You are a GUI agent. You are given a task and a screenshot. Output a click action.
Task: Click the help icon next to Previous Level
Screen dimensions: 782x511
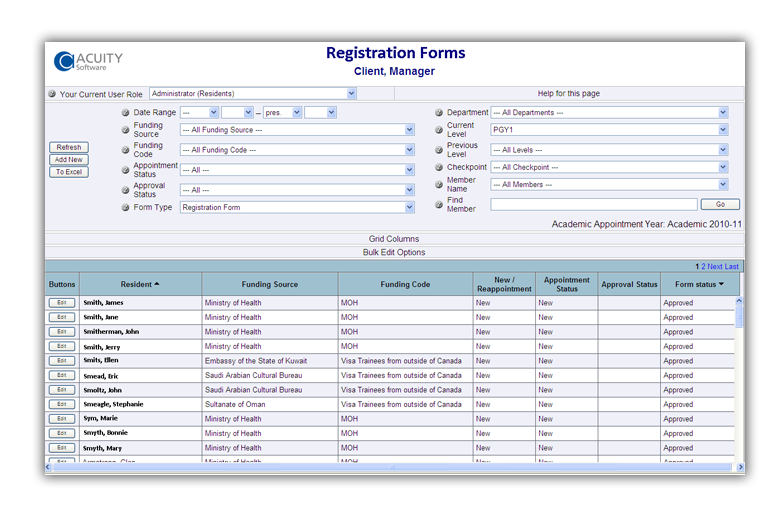pyautogui.click(x=439, y=150)
